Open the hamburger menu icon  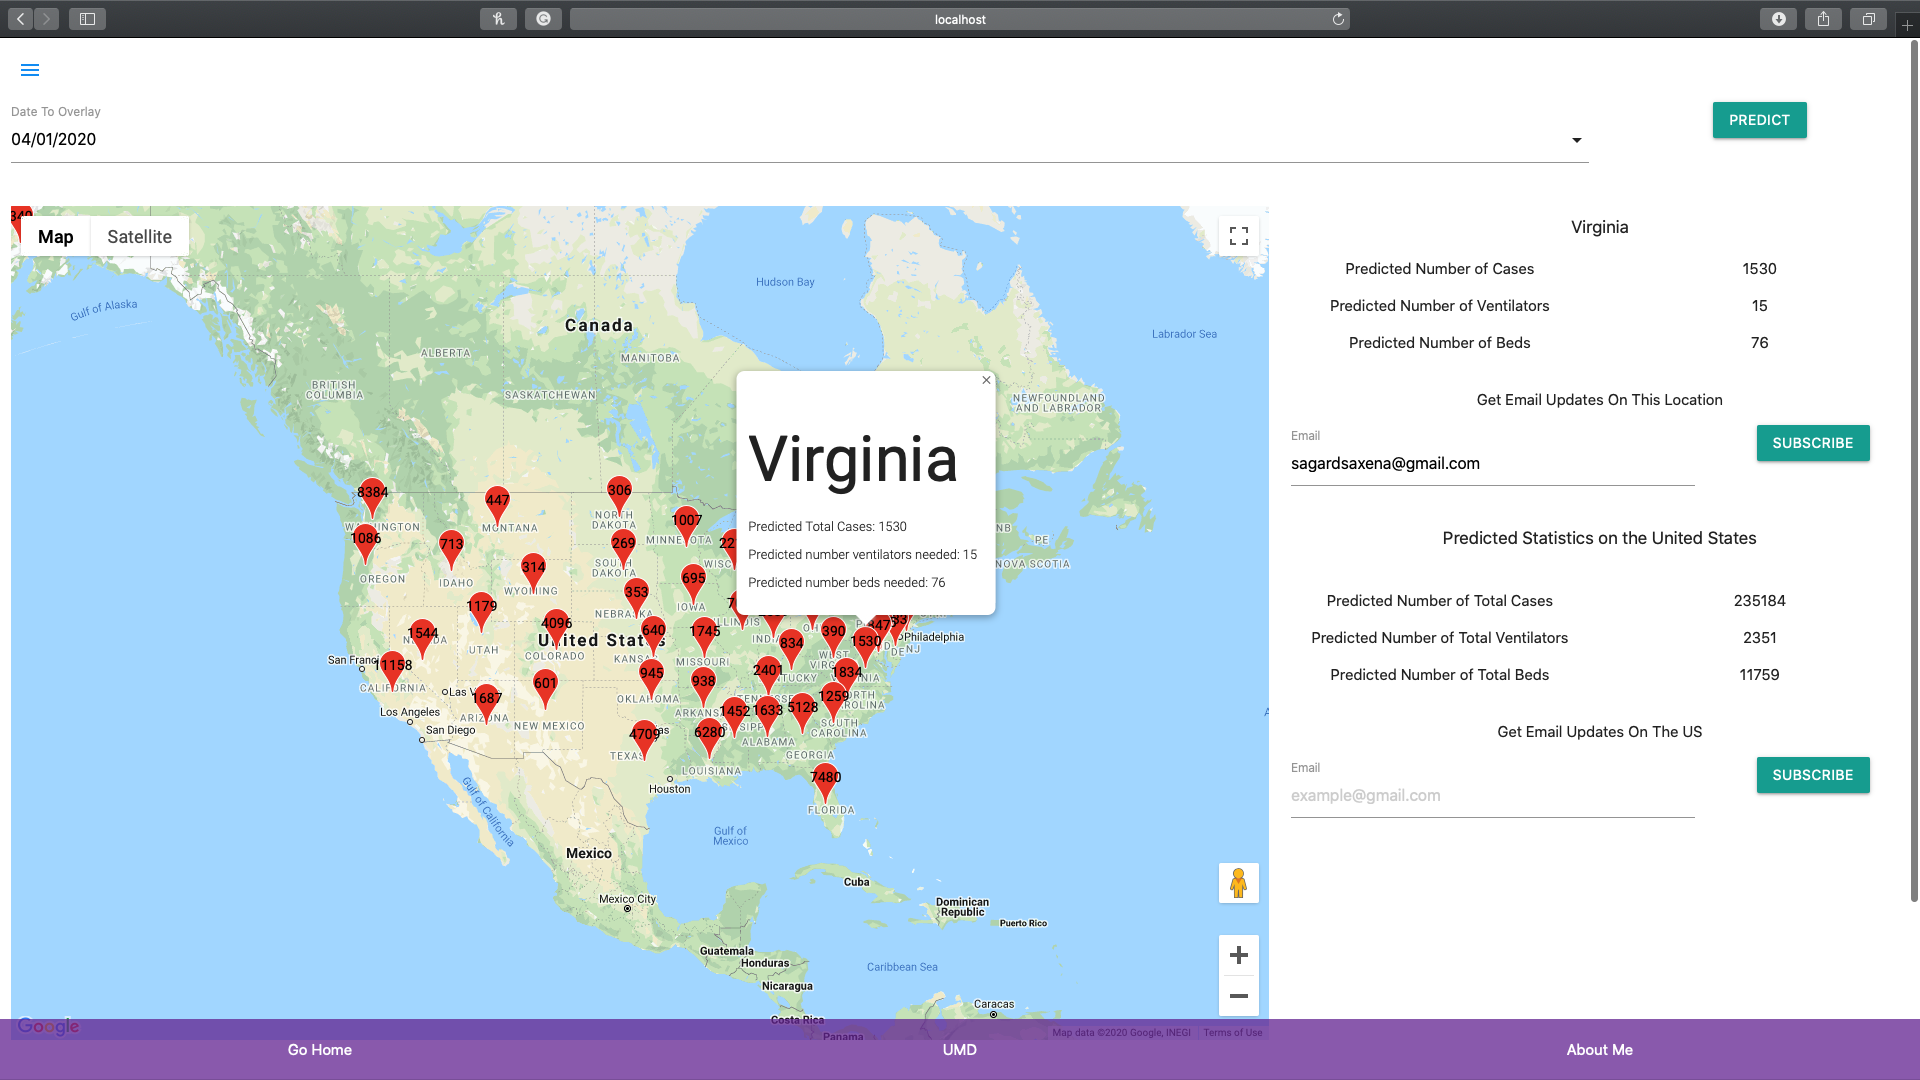coord(30,70)
